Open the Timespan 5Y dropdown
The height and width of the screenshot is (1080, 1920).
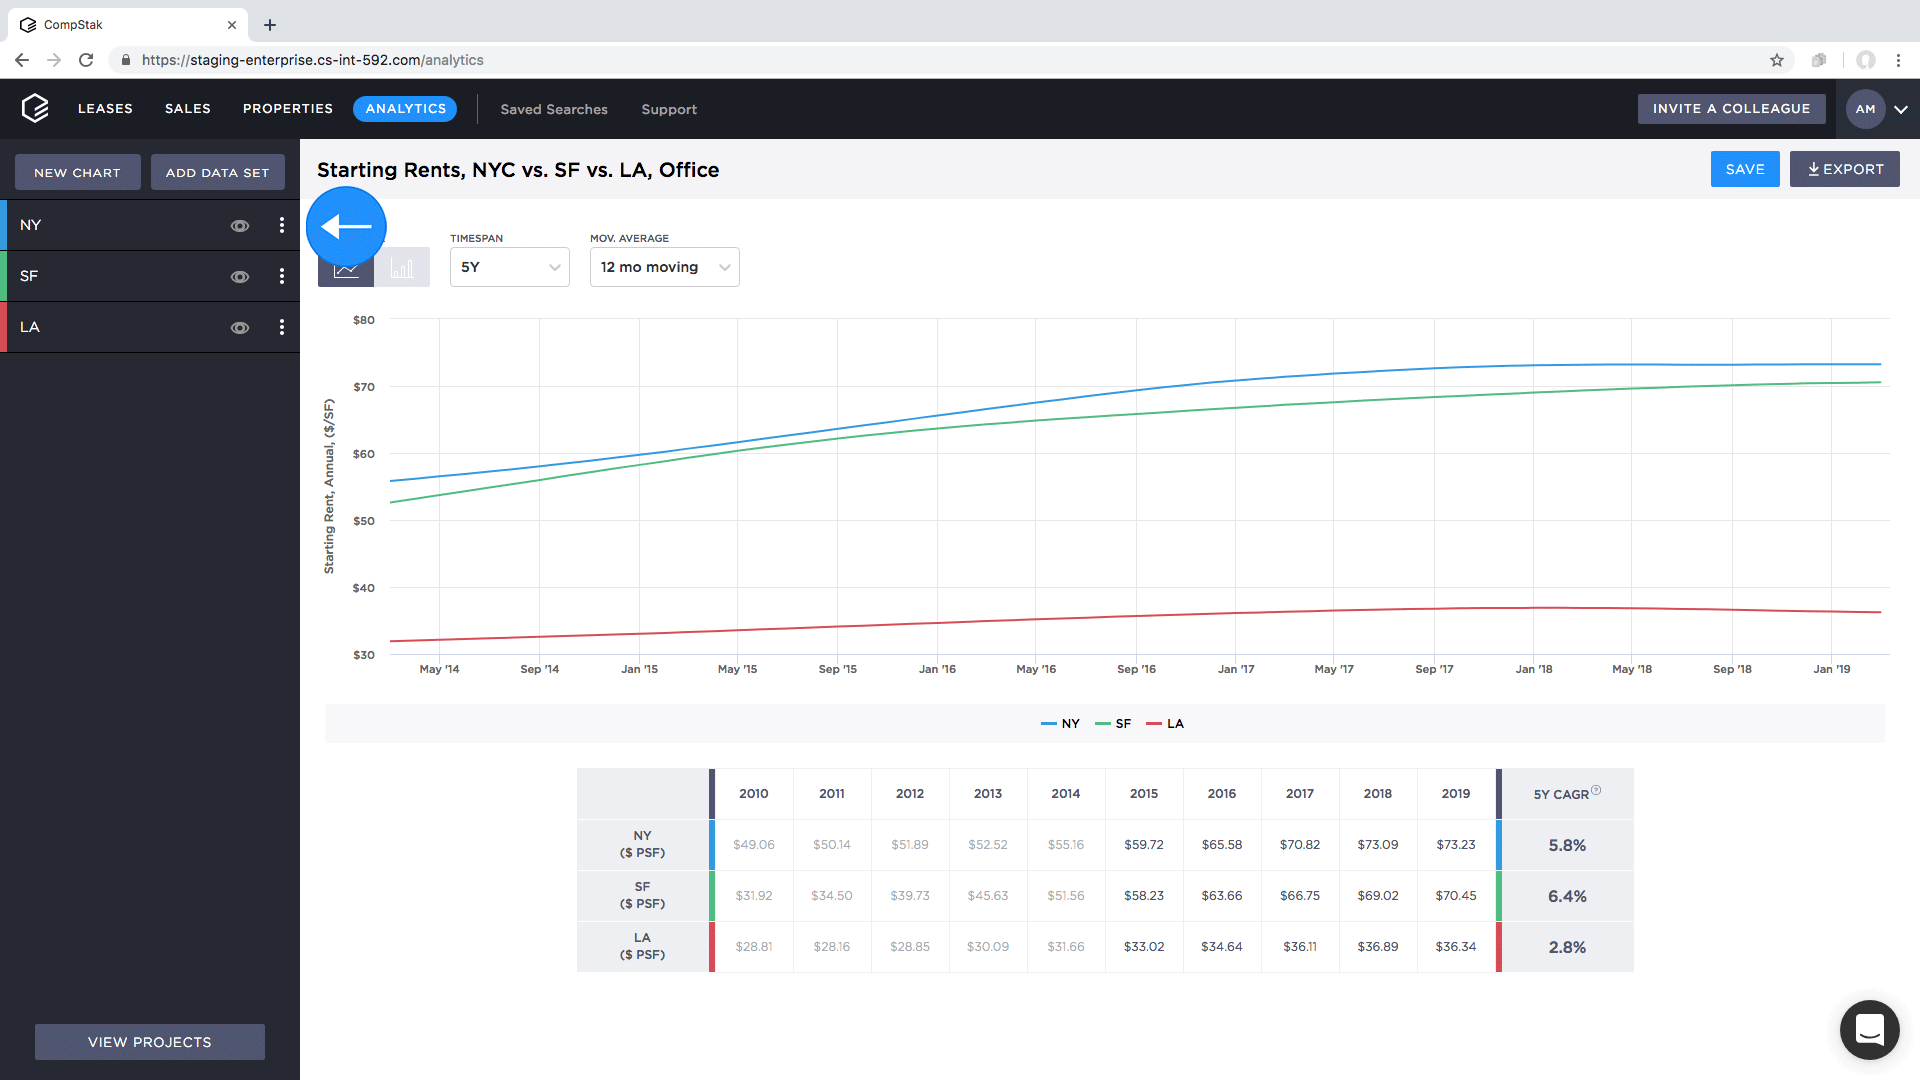point(509,267)
